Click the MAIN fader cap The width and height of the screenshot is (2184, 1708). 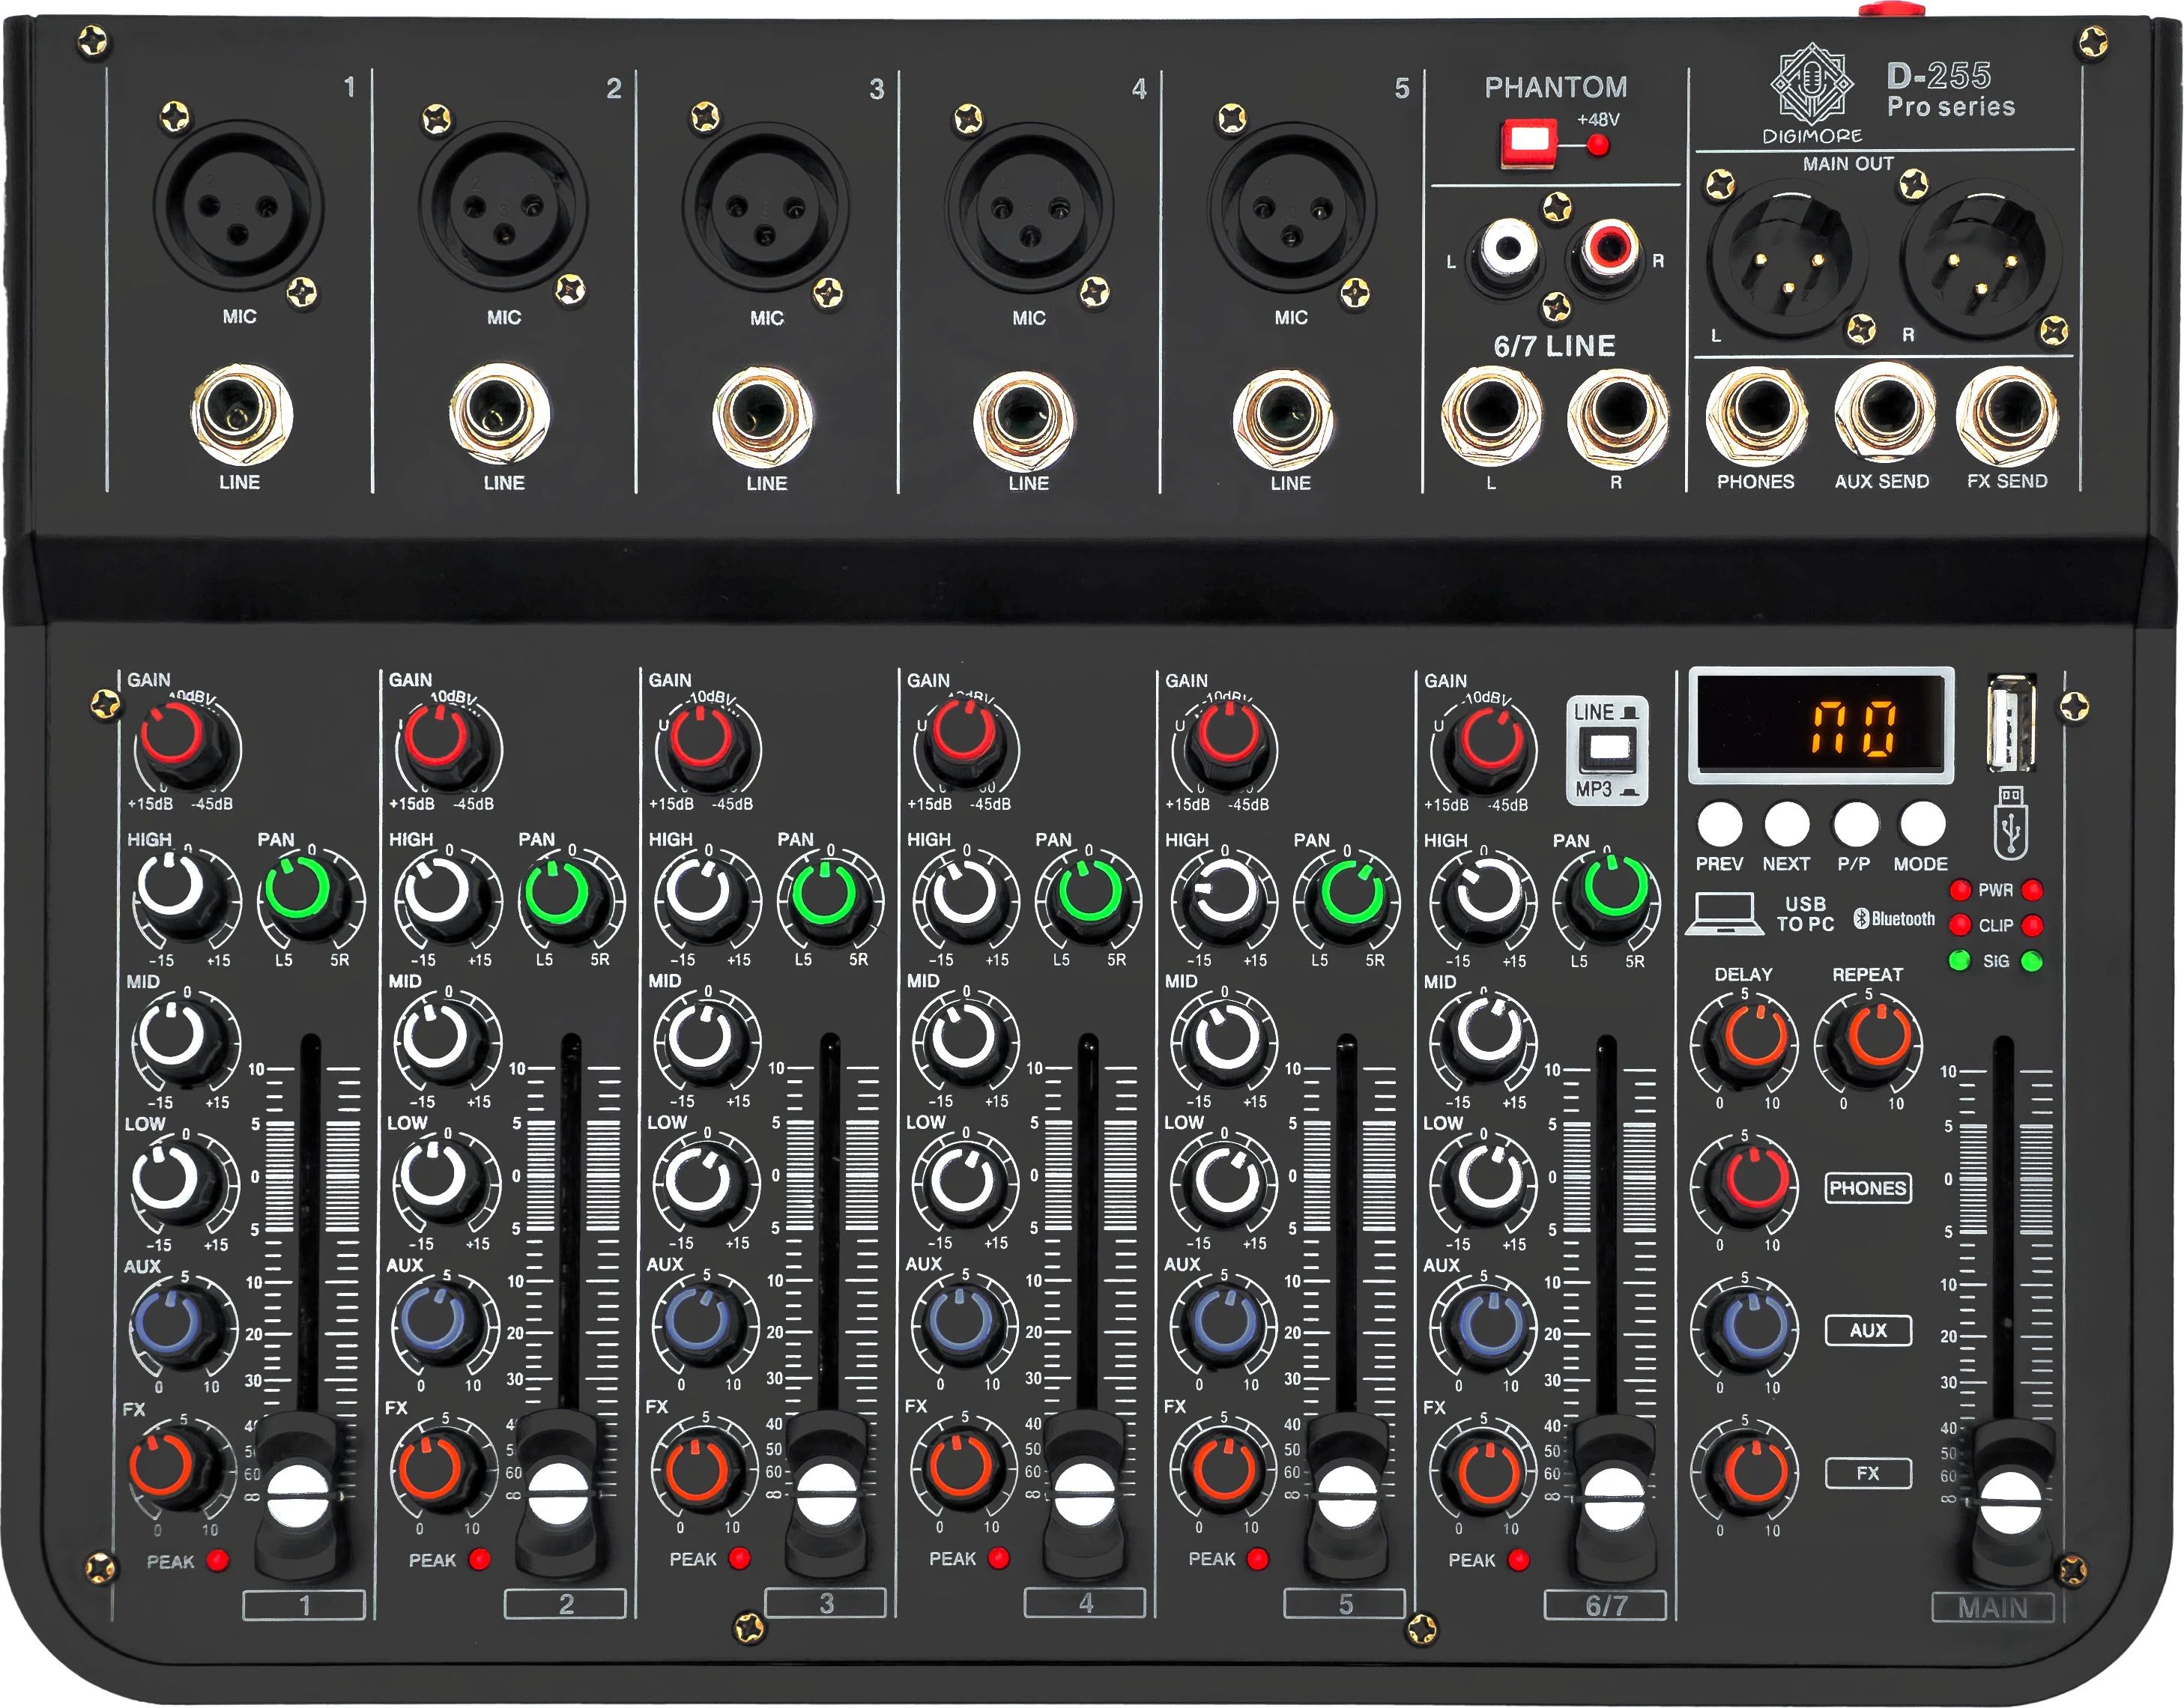(2011, 1503)
